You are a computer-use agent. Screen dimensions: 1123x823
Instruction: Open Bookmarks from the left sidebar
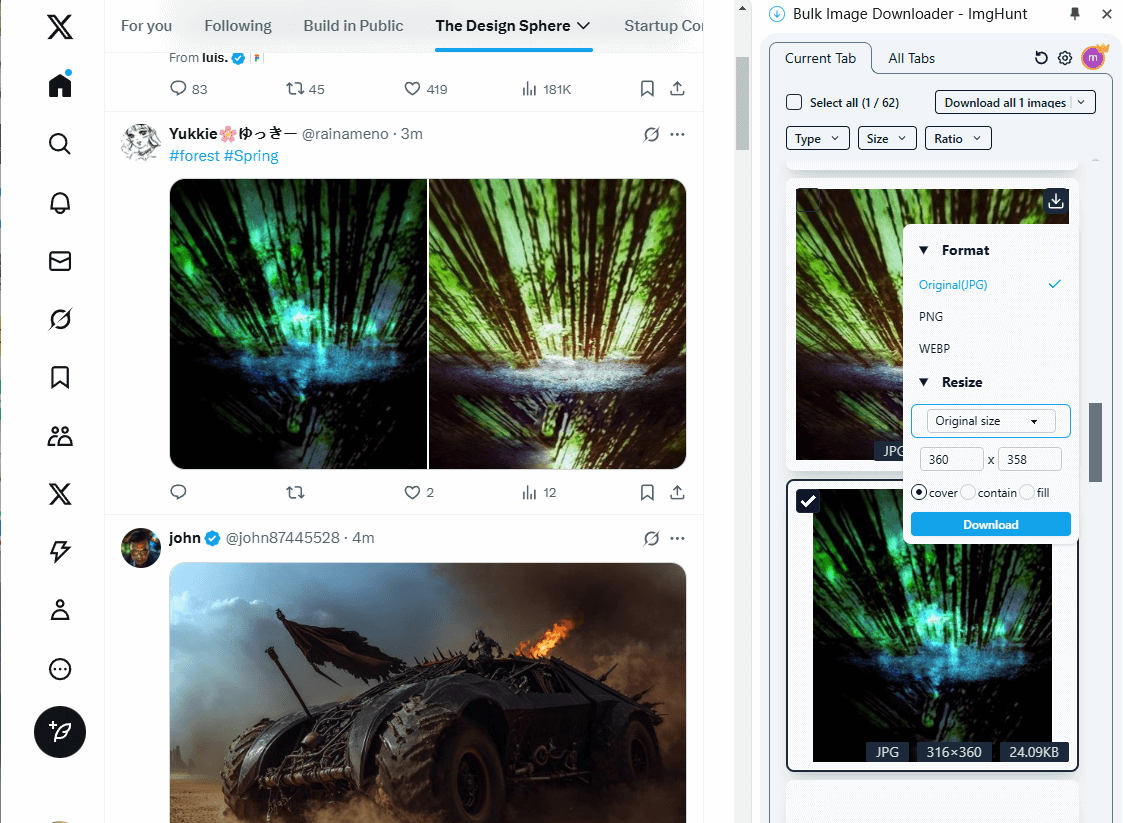click(x=59, y=377)
